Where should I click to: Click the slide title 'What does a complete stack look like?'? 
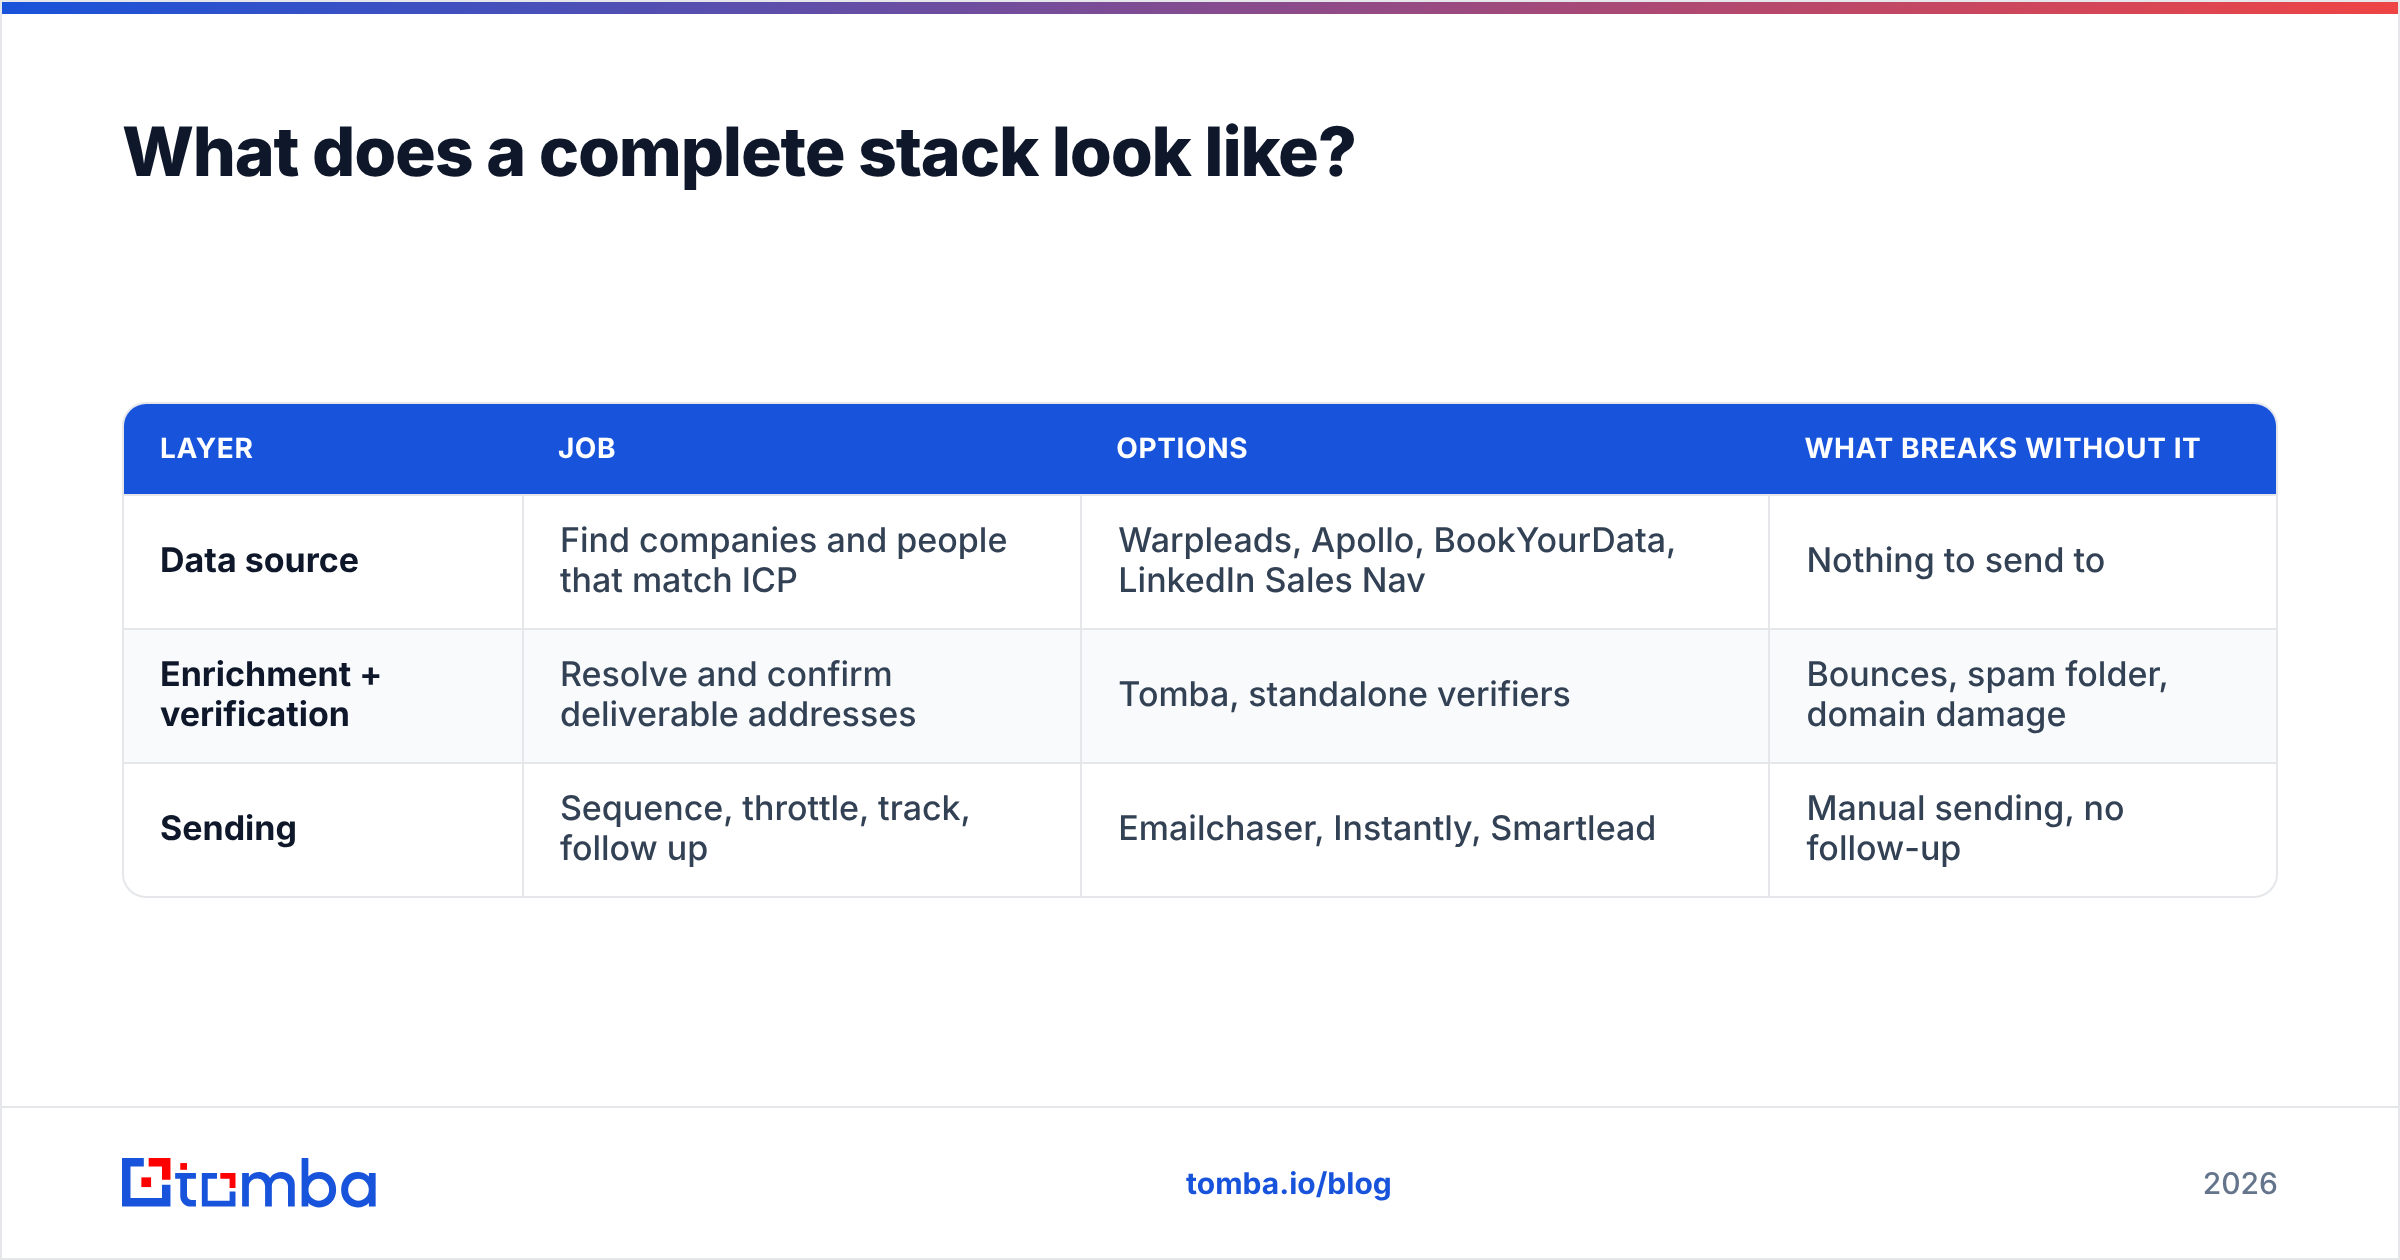[739, 153]
